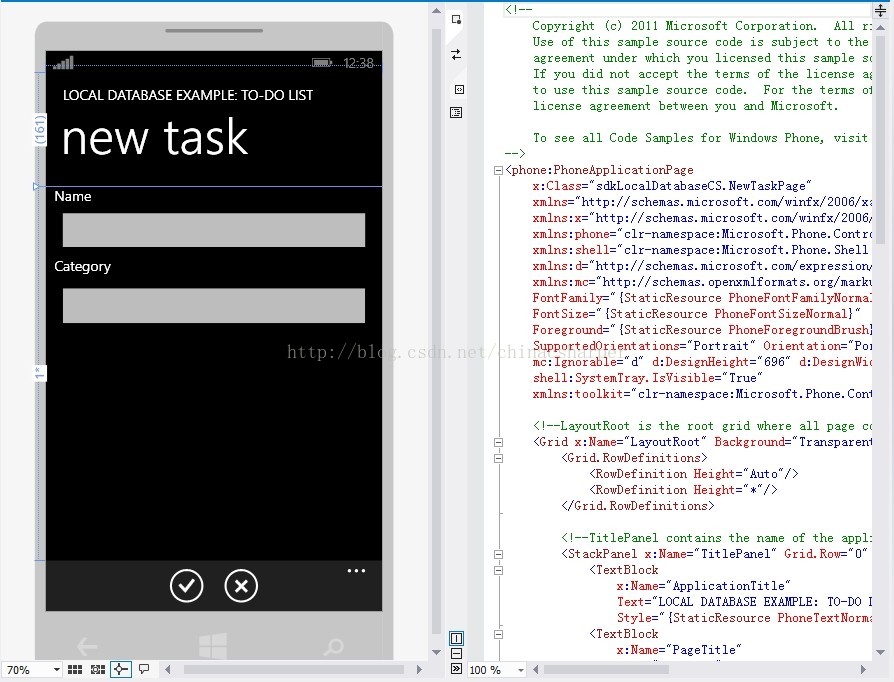Click the xmlns:toolkit namespace line
This screenshot has height=682, width=894.
[702, 394]
